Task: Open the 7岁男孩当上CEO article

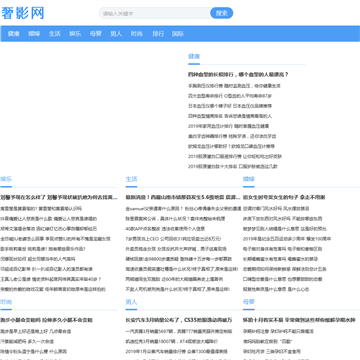Action: [173, 239]
